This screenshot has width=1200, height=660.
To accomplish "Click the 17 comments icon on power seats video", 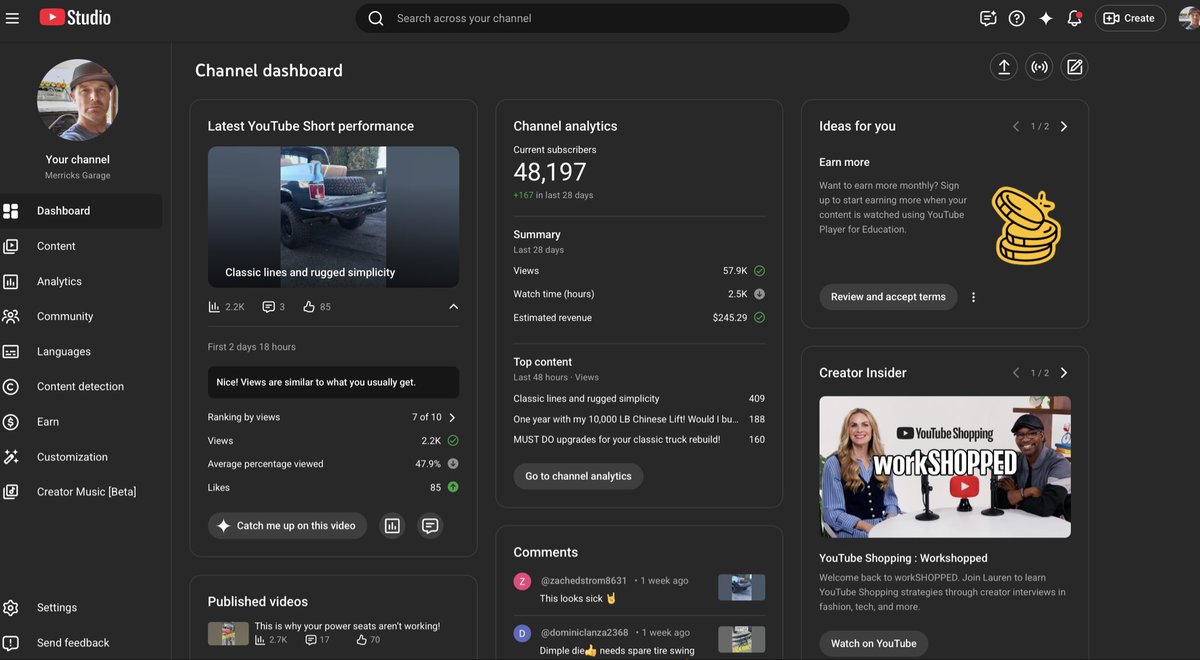I will tap(311, 640).
